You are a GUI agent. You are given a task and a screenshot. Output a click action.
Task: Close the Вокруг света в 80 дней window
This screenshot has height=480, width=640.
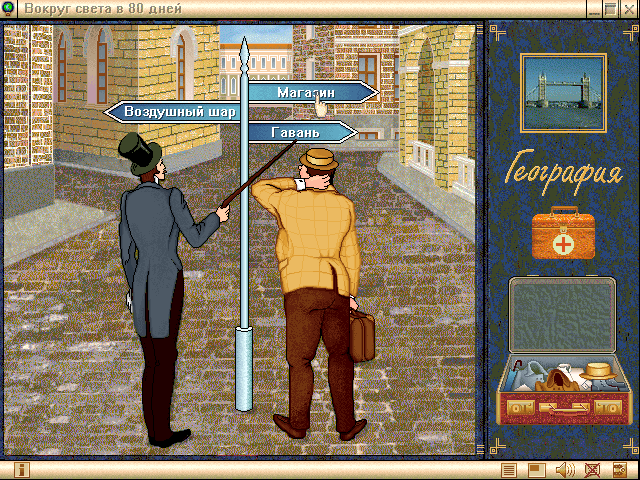pos(629,9)
